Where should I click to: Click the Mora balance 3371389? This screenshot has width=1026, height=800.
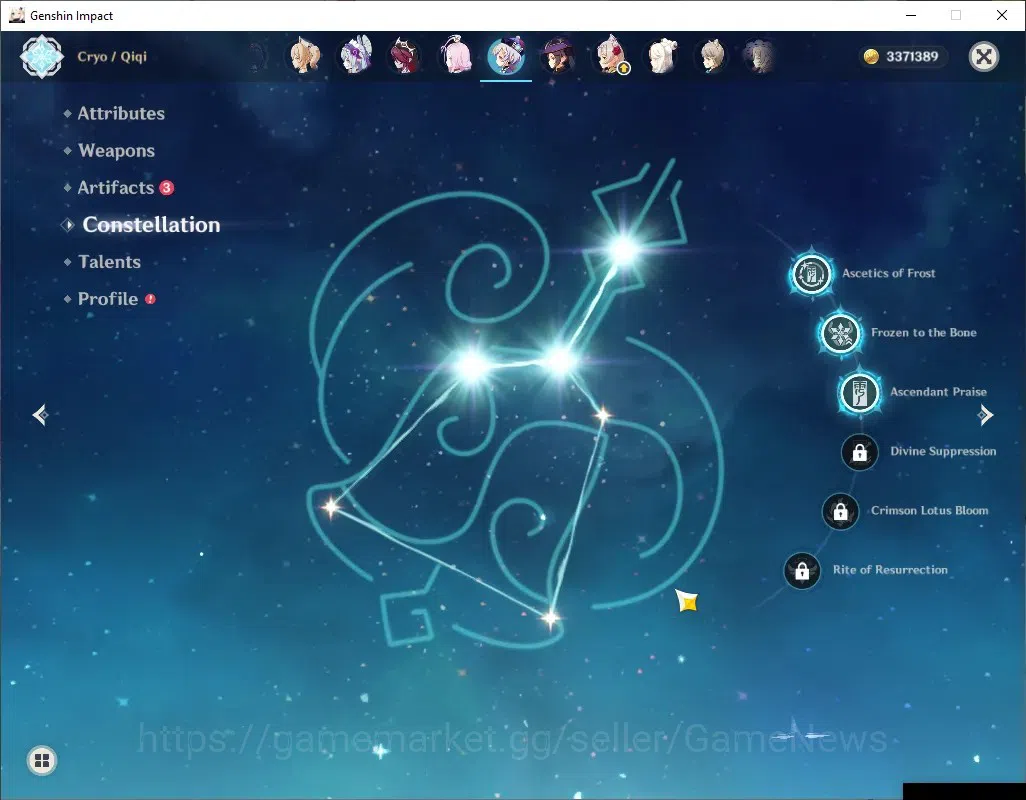coord(912,57)
